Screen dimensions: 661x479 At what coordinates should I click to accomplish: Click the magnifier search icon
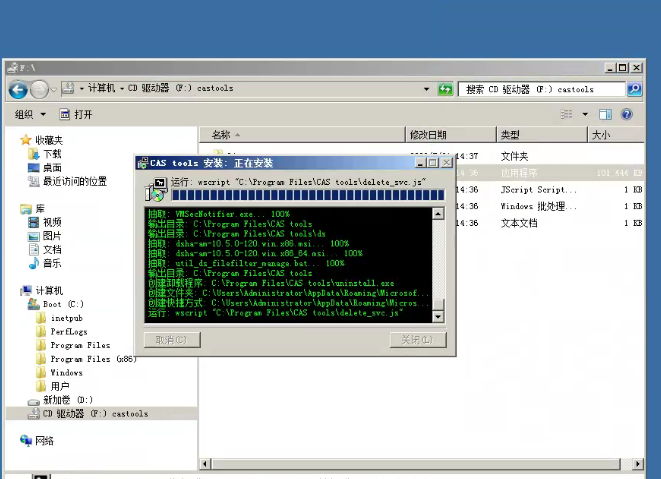pyautogui.click(x=634, y=89)
